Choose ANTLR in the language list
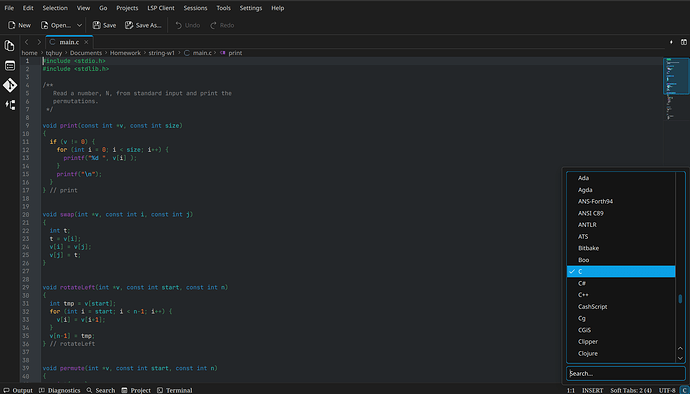Viewport: 690px width, 394px height. (621, 225)
